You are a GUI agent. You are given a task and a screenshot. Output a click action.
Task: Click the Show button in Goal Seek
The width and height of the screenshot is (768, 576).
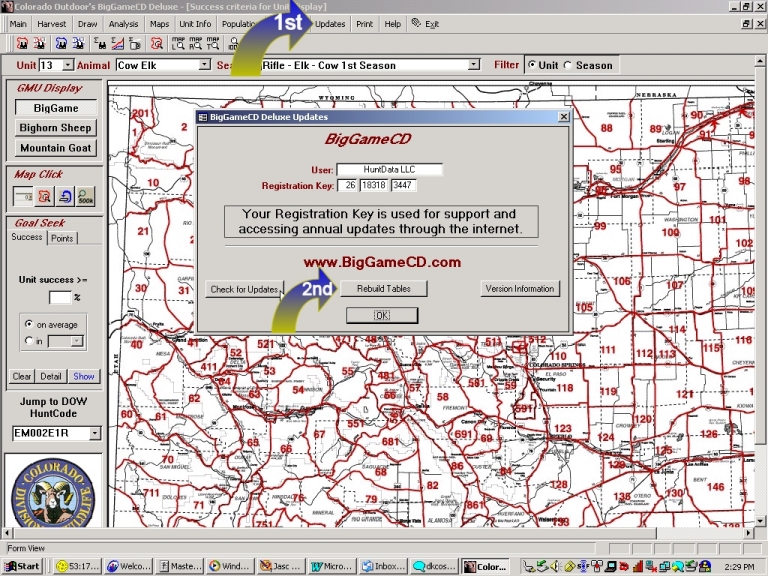pos(84,376)
